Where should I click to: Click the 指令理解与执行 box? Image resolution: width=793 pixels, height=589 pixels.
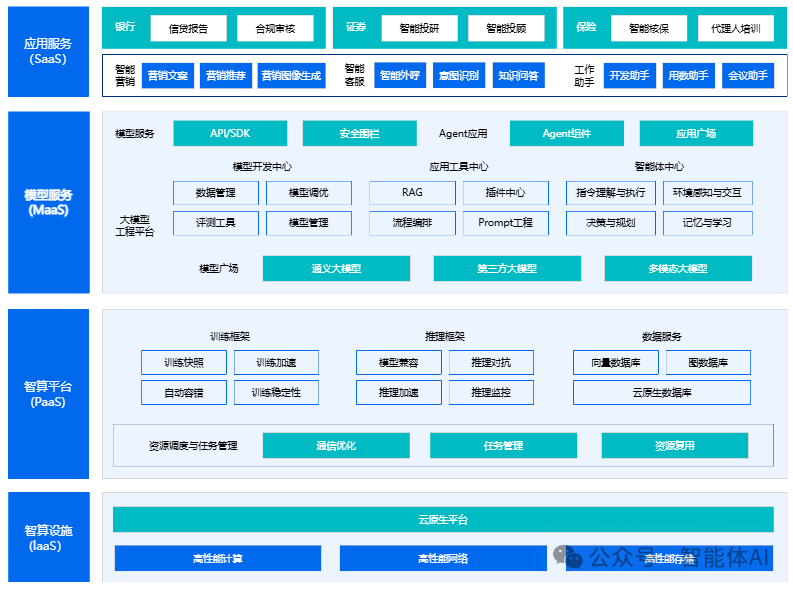click(x=611, y=193)
